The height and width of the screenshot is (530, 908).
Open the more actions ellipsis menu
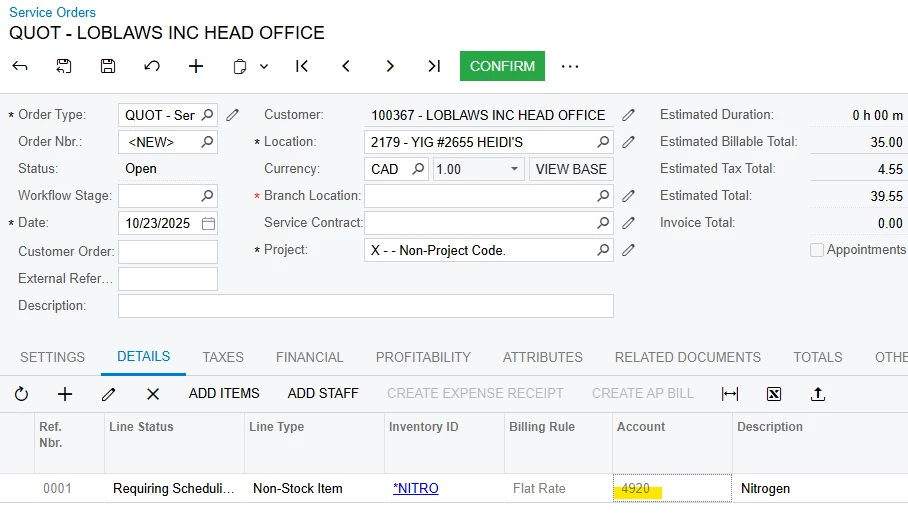click(570, 67)
